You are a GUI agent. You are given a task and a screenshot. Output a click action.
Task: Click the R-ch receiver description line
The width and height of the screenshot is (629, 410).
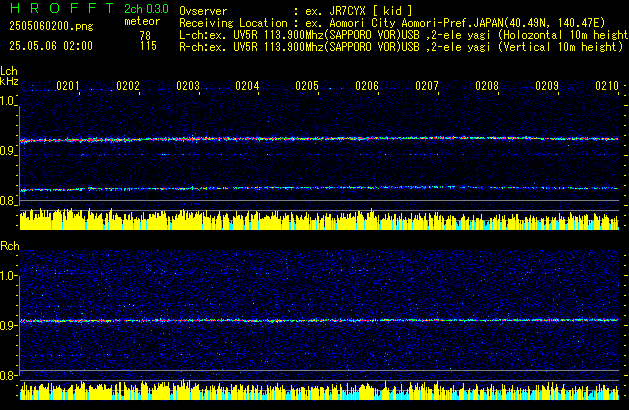point(401,47)
